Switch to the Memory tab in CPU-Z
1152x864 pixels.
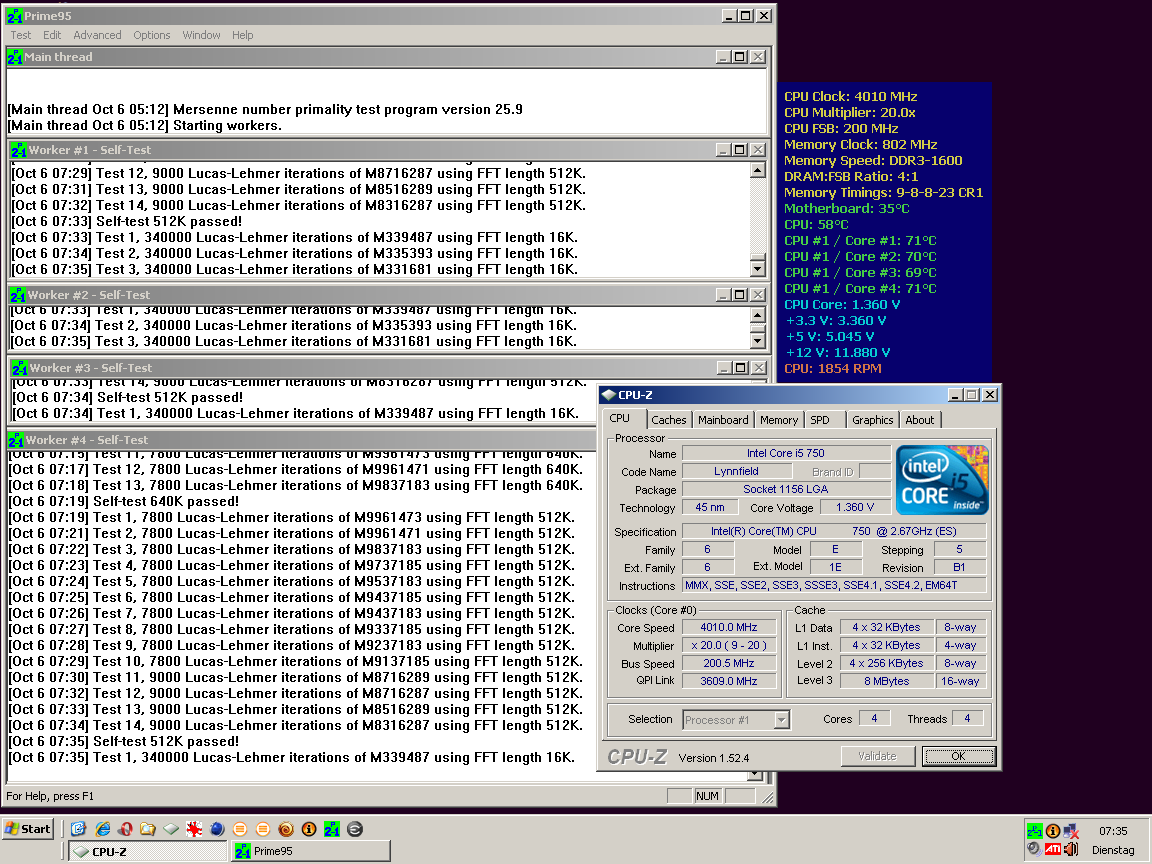tap(779, 420)
